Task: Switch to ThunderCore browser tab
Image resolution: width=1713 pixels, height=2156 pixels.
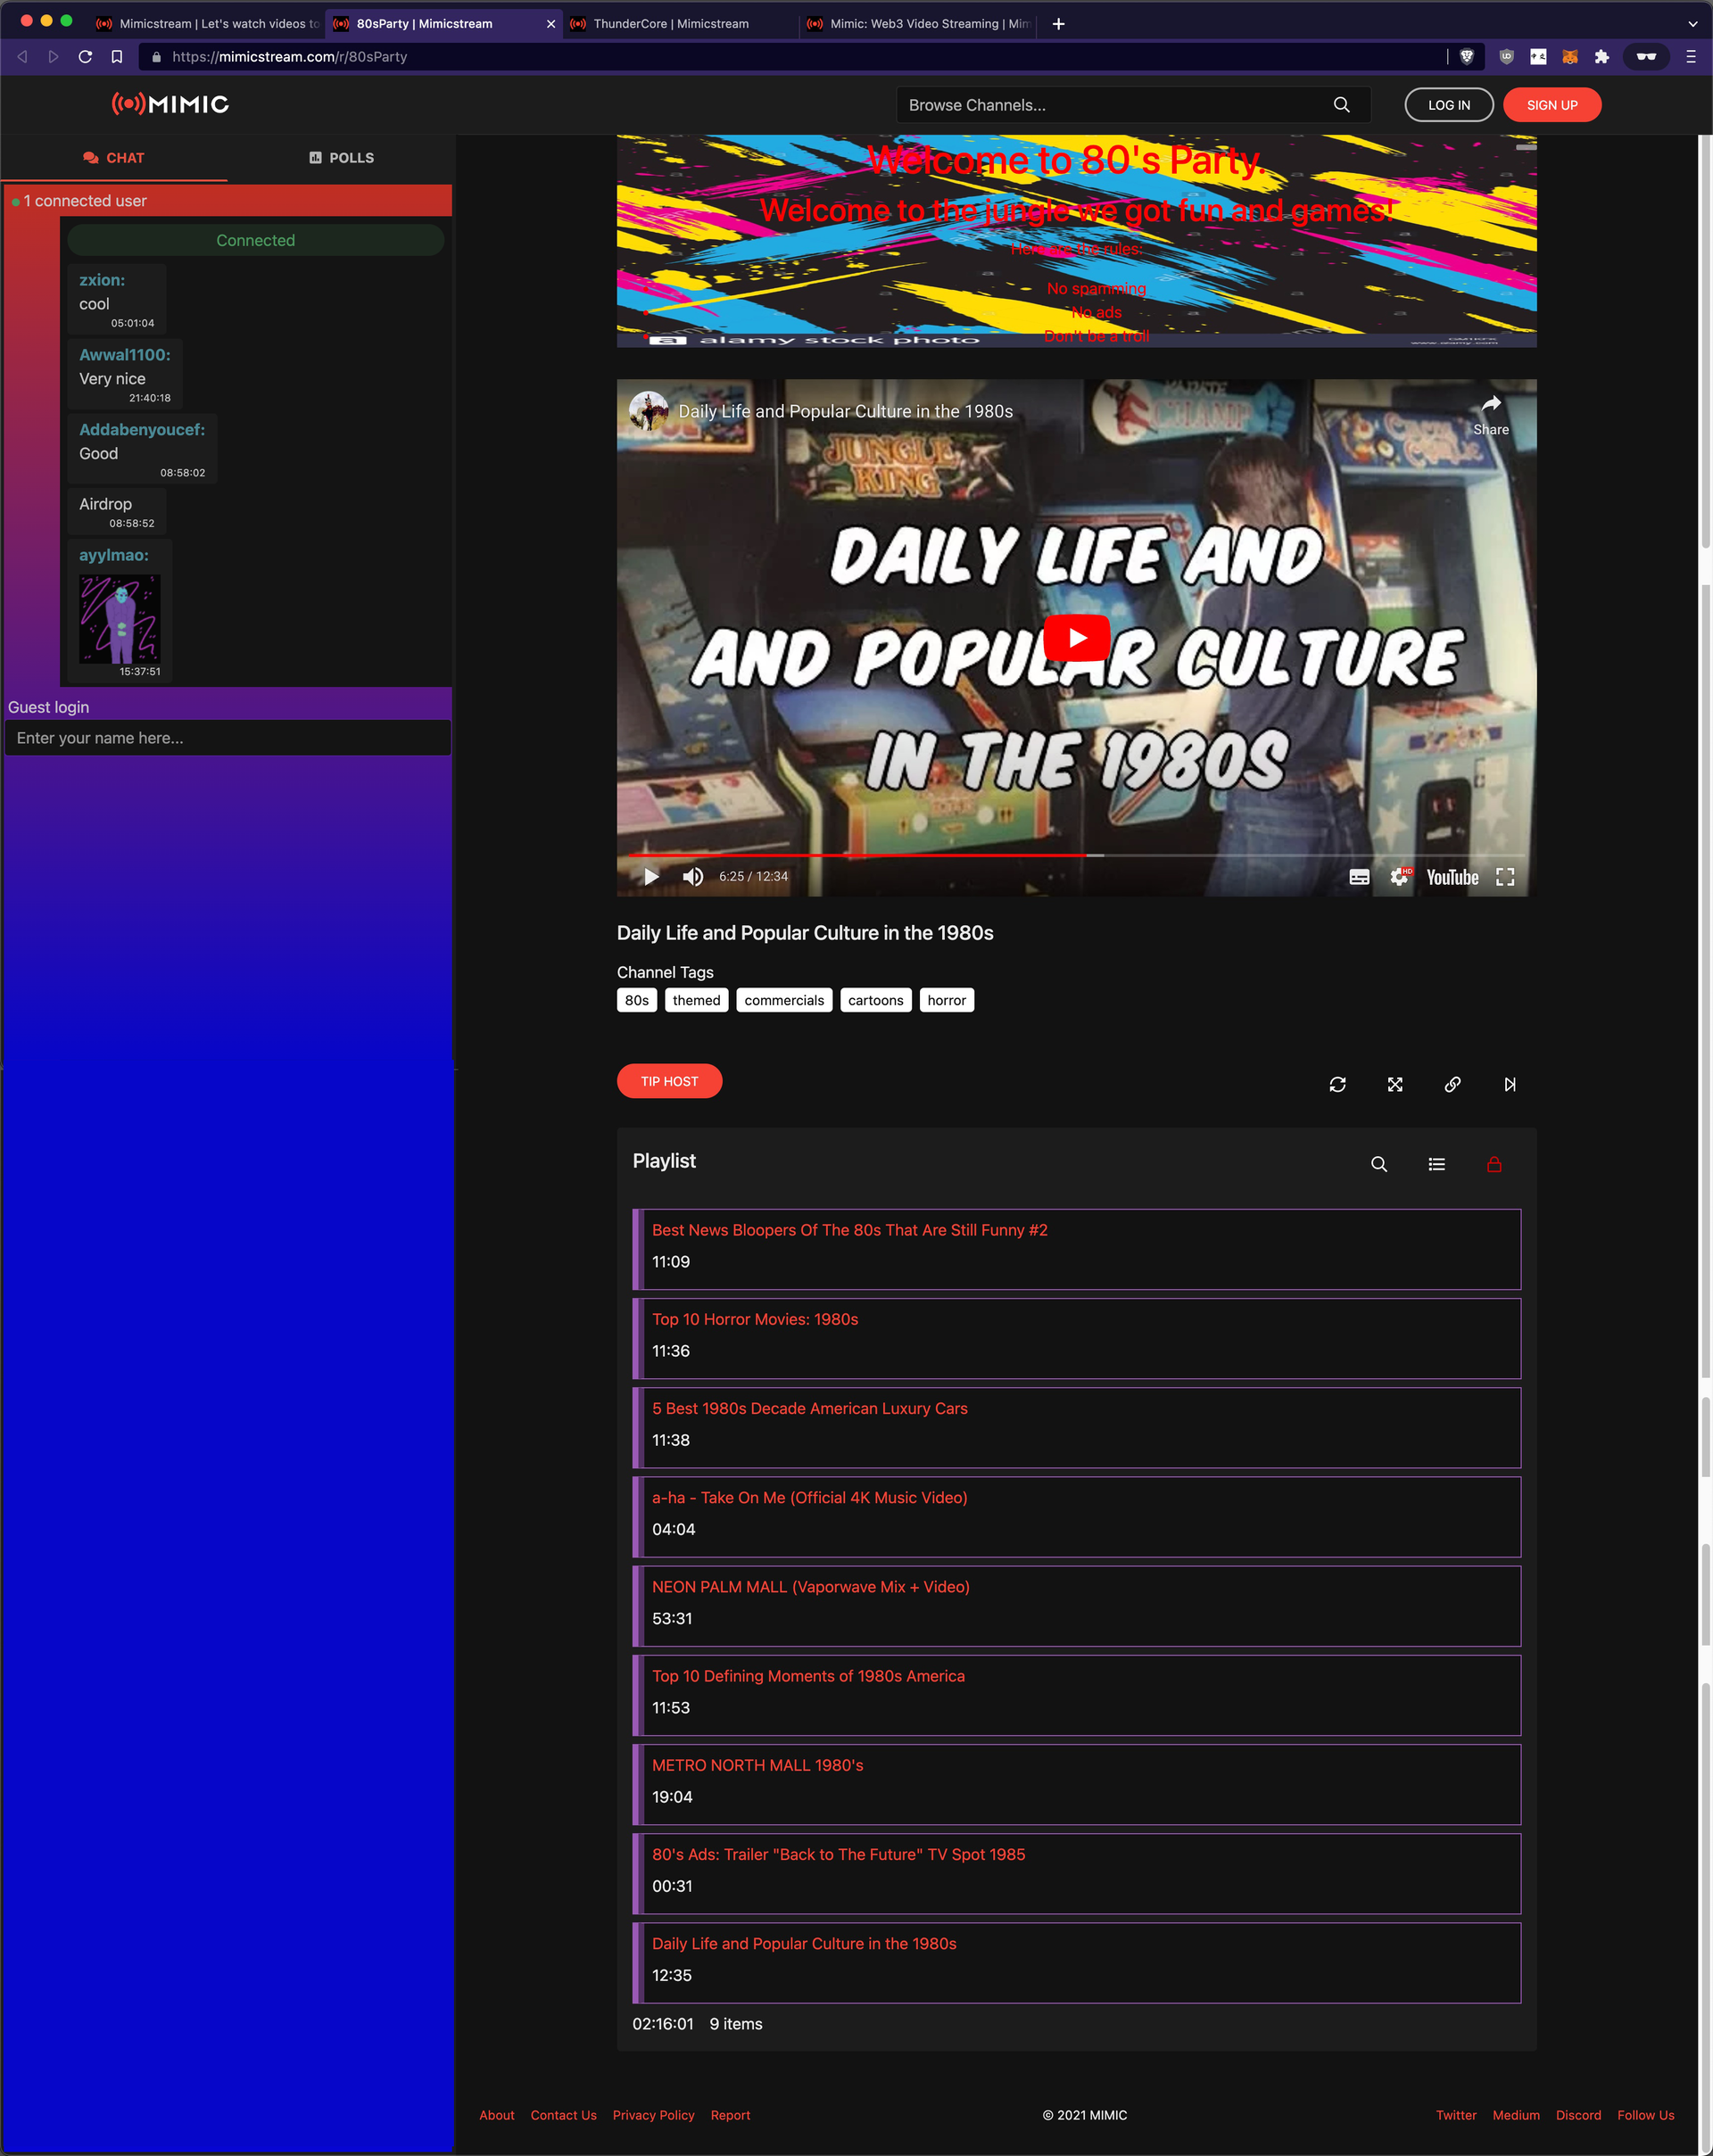Action: 670,24
